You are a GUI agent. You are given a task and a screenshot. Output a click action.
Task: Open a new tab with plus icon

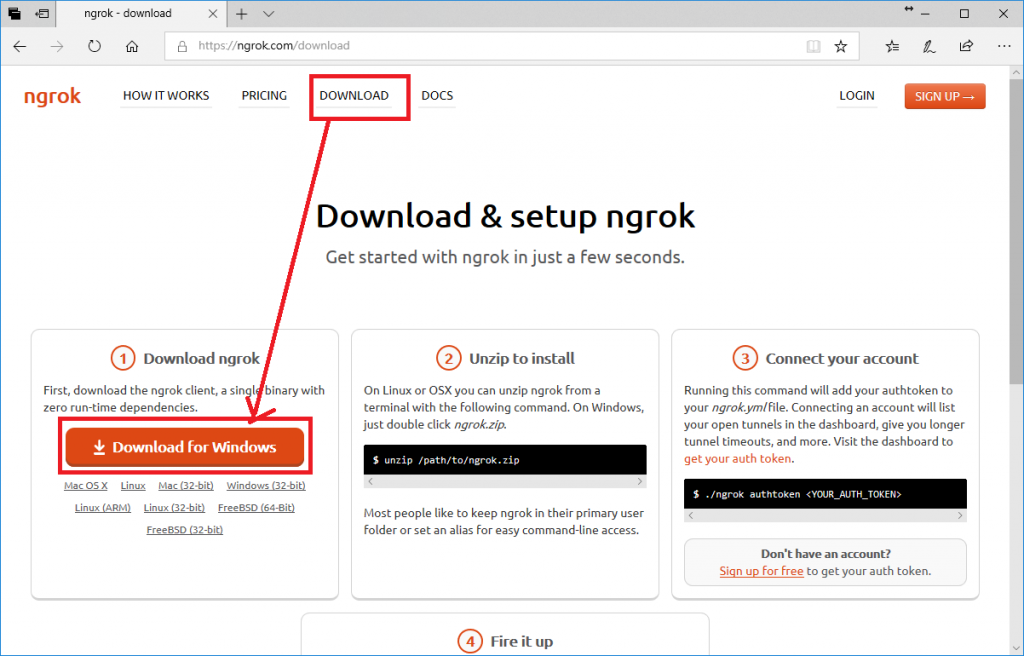pos(242,14)
